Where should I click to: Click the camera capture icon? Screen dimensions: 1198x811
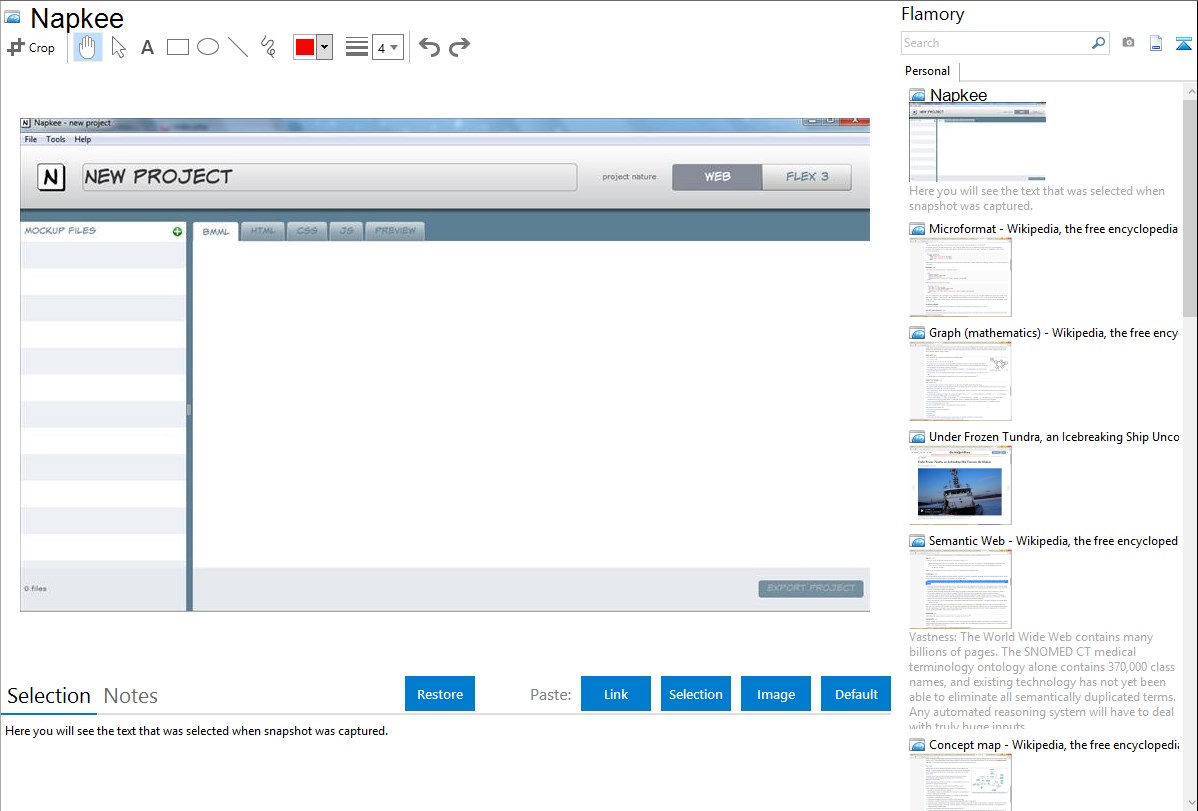tap(1128, 43)
